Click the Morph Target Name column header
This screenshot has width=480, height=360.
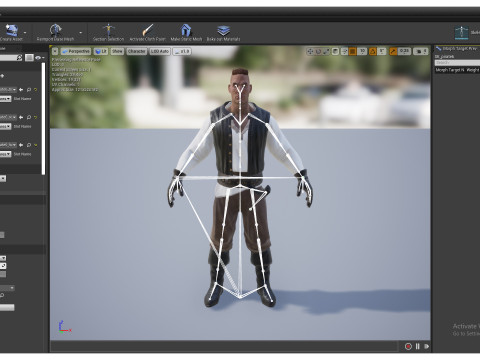(450, 70)
